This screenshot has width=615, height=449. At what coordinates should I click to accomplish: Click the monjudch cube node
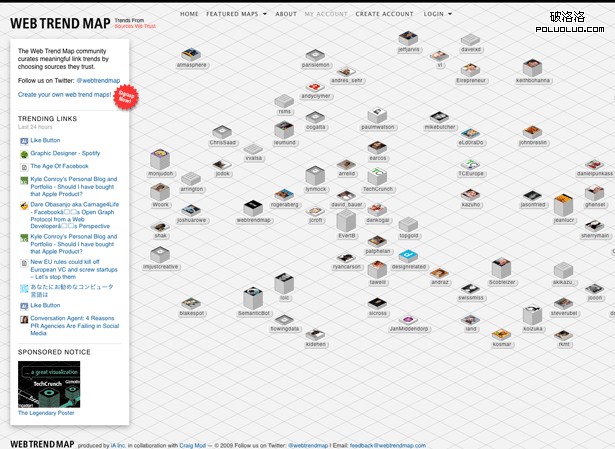tap(160, 159)
